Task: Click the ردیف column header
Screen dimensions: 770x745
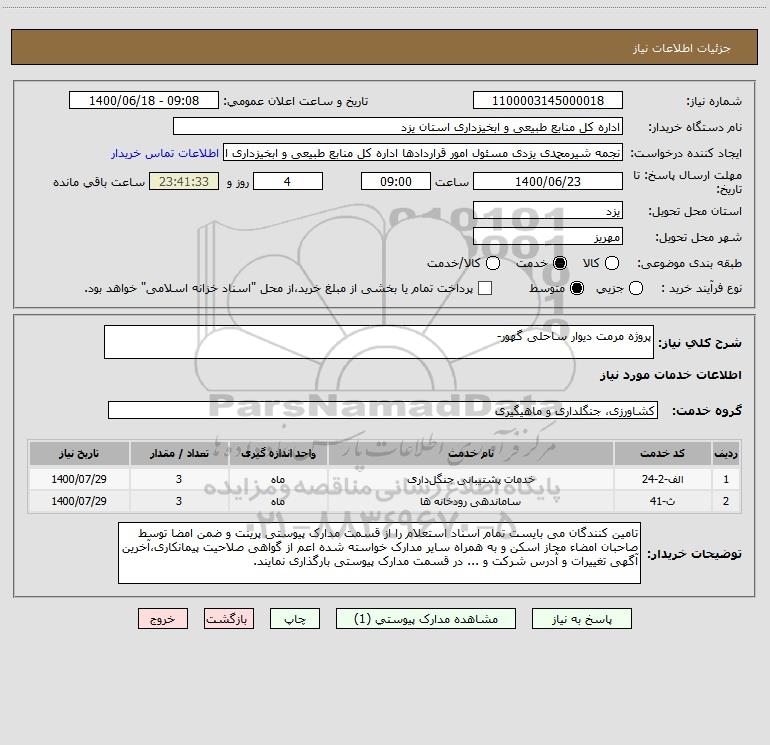Action: 726,453
